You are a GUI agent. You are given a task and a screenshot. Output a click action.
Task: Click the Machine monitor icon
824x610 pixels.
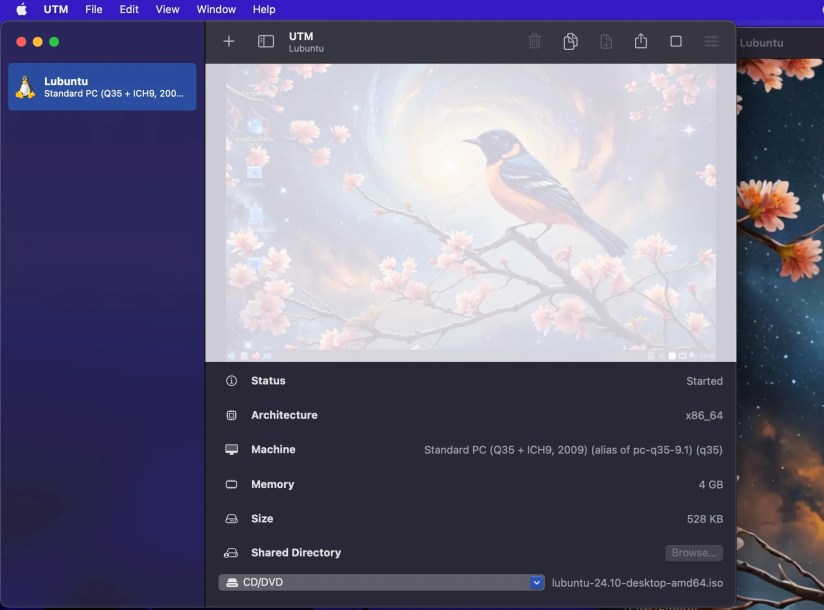[231, 450]
